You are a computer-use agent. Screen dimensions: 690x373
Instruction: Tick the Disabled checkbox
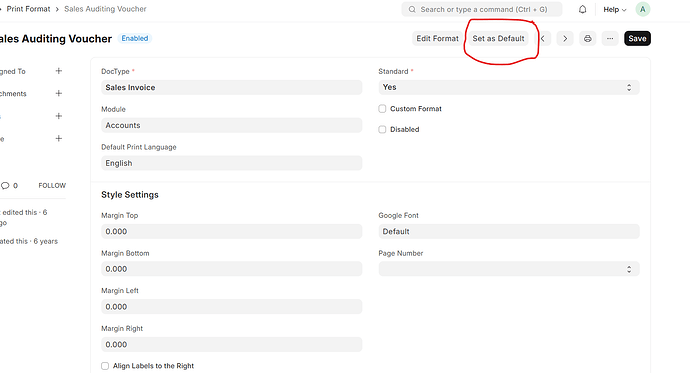[382, 129]
